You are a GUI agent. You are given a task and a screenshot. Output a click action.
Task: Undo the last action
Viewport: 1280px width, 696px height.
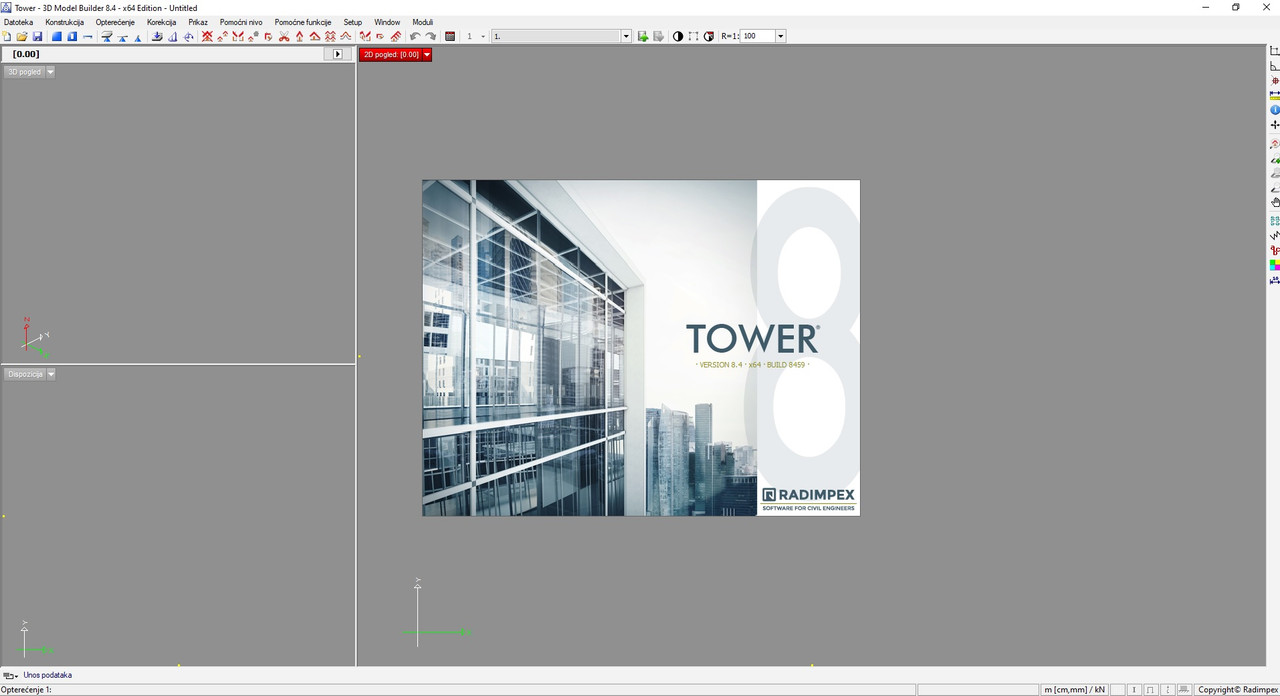[x=415, y=36]
